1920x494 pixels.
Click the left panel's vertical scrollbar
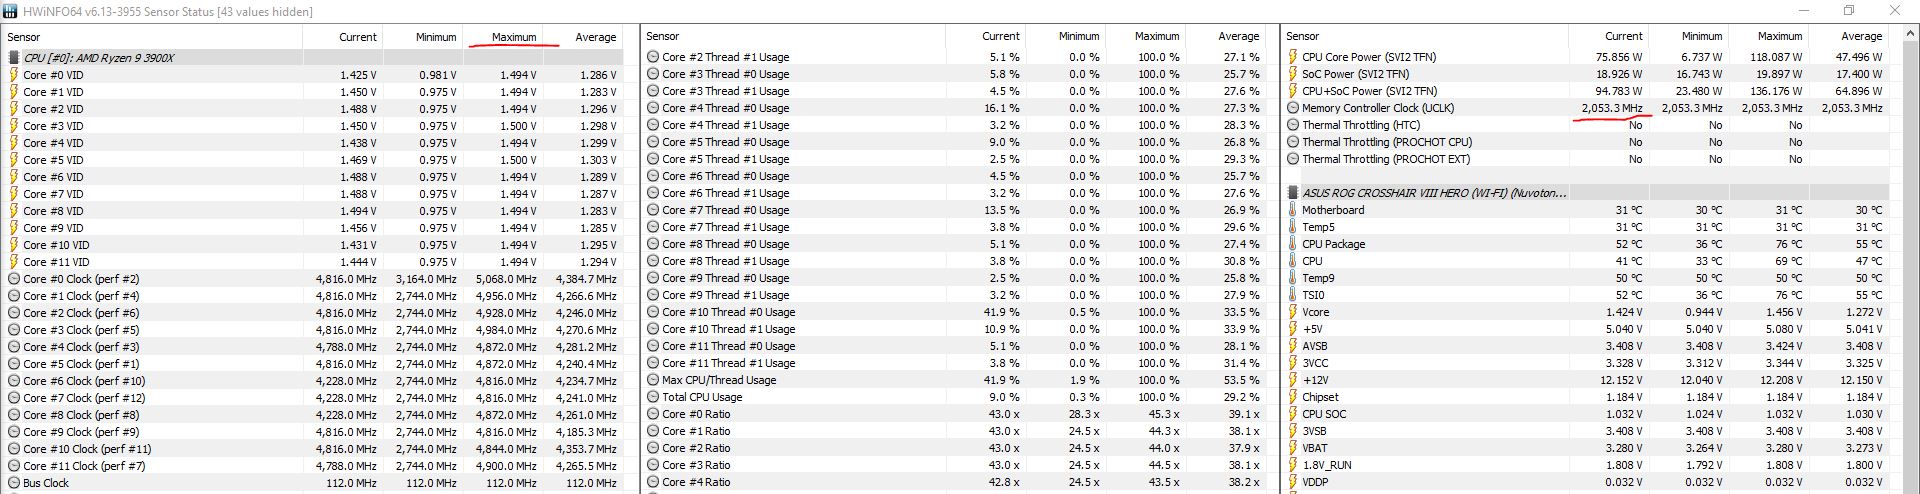pos(630,260)
